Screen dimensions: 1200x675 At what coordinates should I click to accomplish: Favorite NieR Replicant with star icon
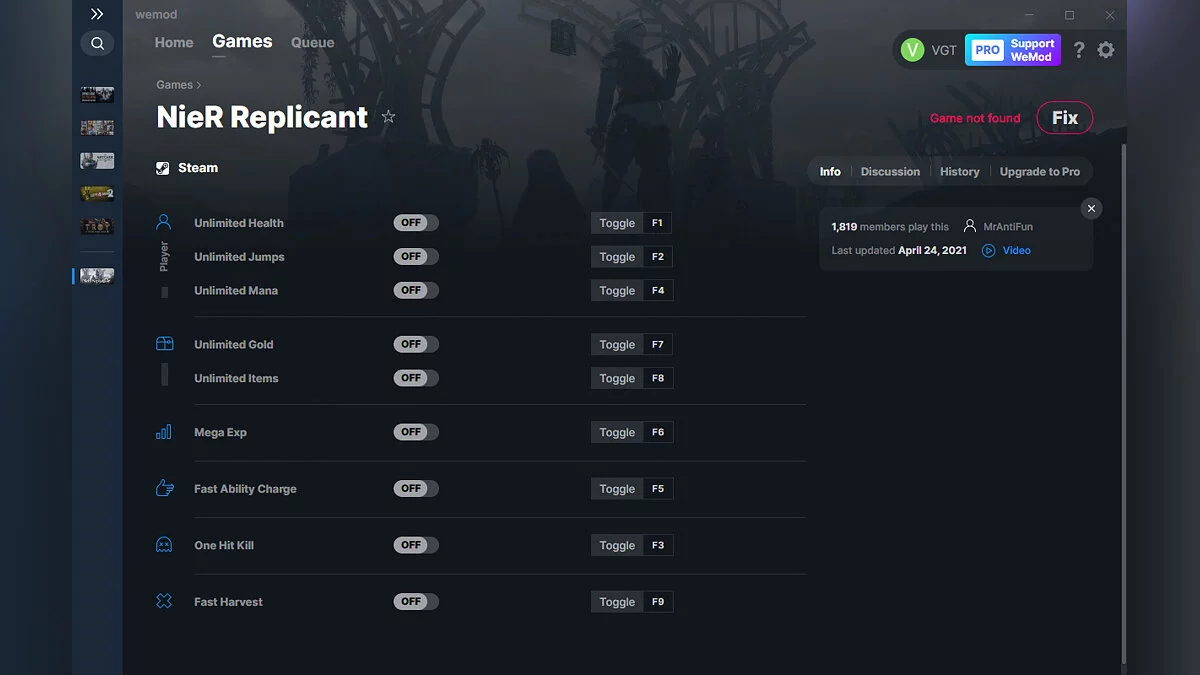(388, 117)
